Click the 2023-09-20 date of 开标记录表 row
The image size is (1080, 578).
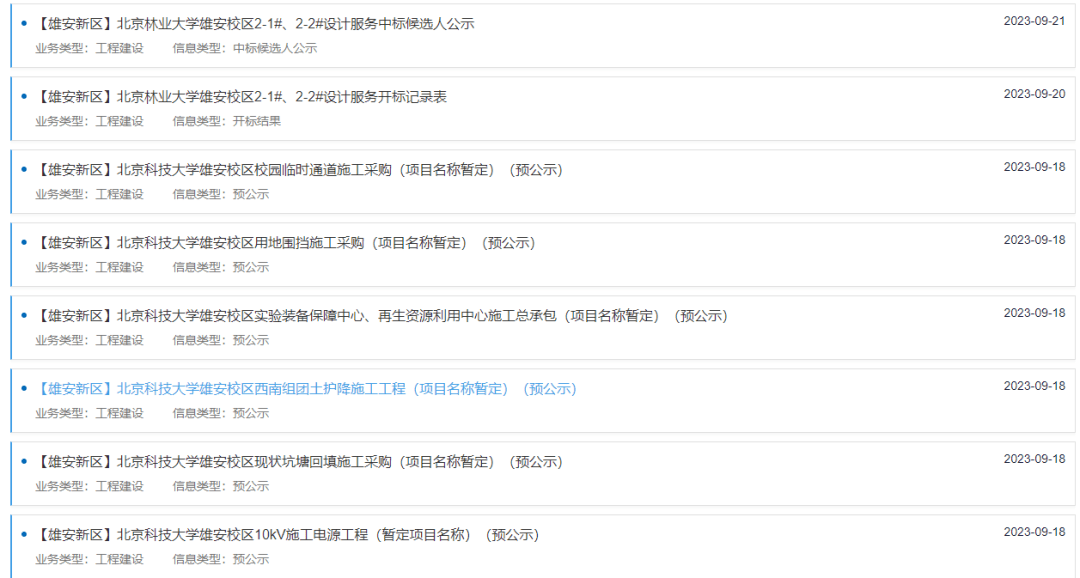(x=1034, y=94)
